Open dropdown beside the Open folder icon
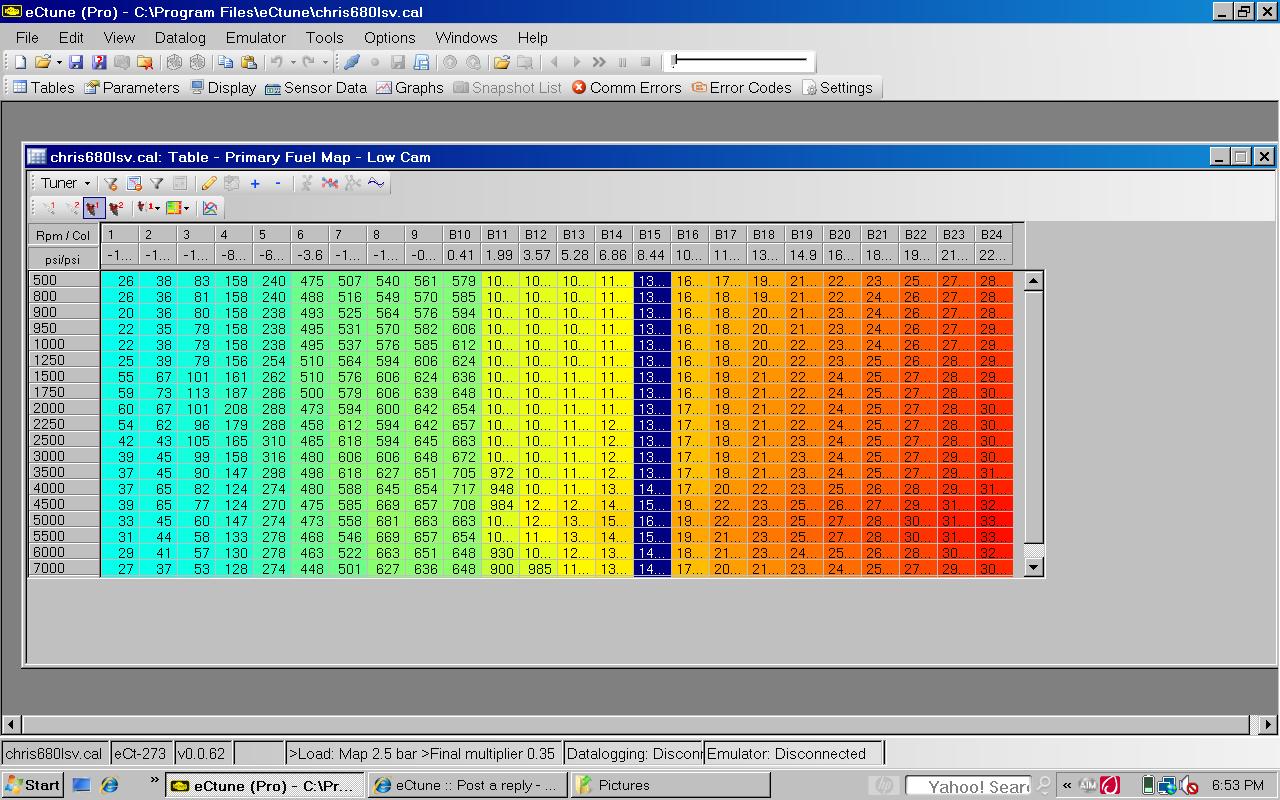Viewport: 1280px width, 800px height. (58, 62)
